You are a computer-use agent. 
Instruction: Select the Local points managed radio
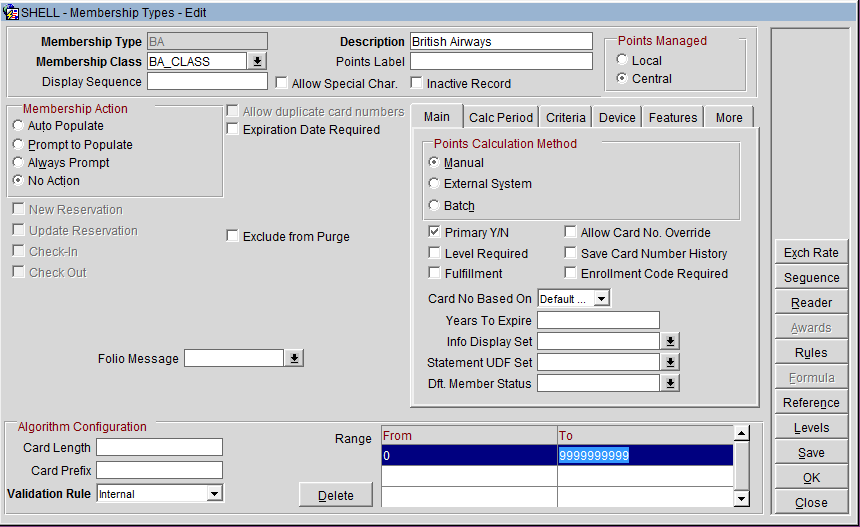(x=622, y=61)
